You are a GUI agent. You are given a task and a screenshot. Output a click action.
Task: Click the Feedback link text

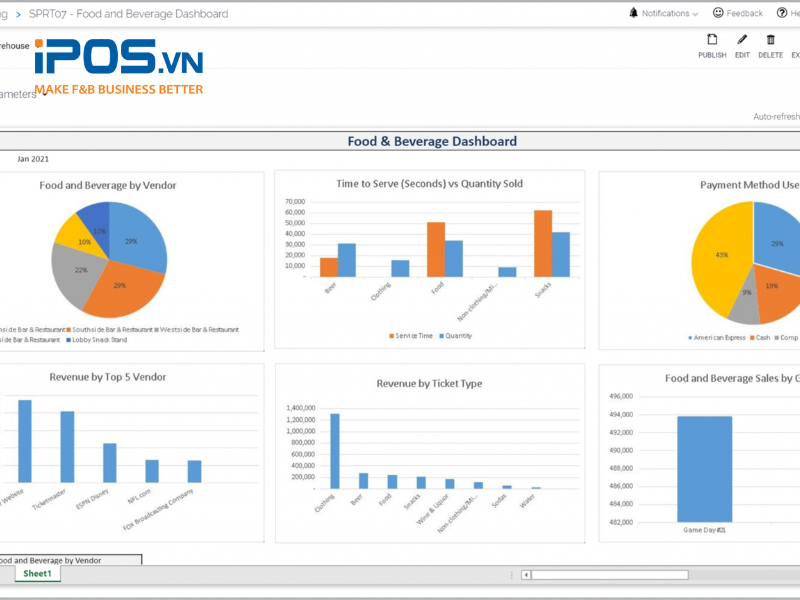click(744, 14)
